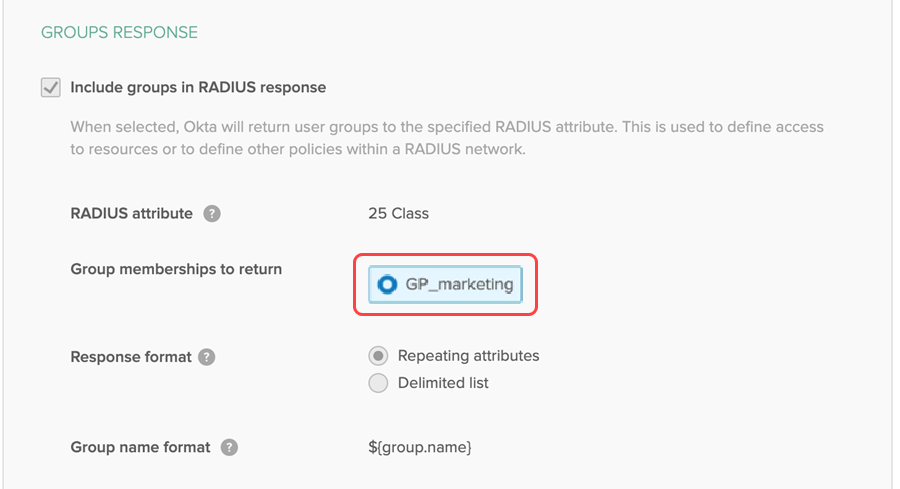Click the RADIUS attribute field label
This screenshot has width=900, height=489.
click(x=131, y=213)
